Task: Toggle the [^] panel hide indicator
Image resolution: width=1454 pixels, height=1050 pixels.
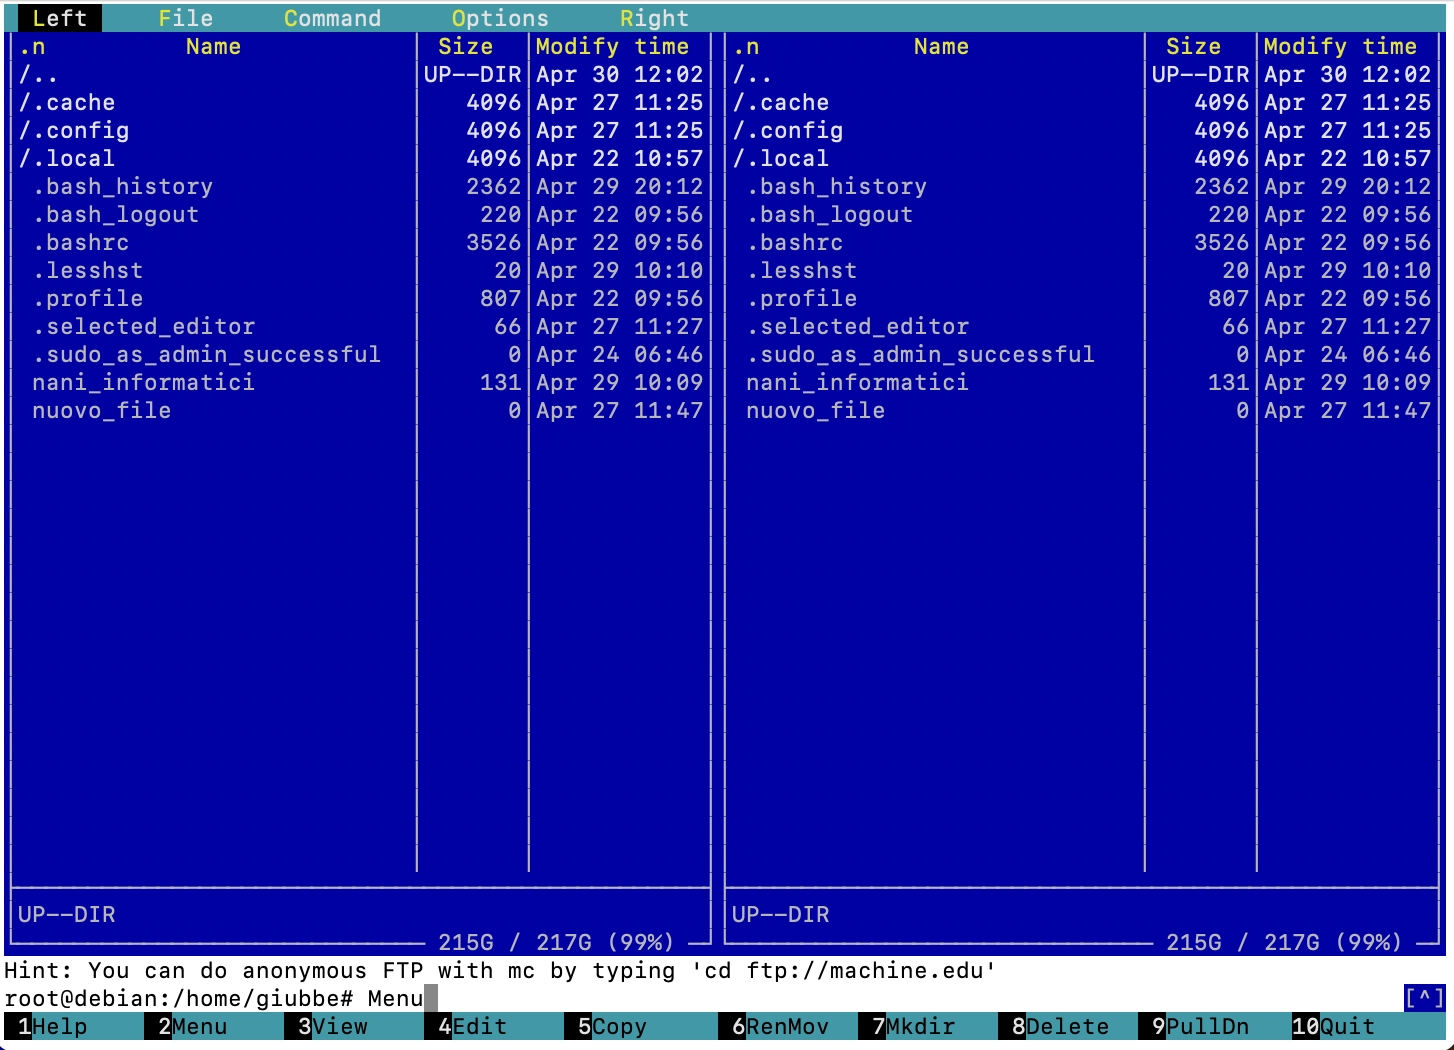Action: 1424,997
